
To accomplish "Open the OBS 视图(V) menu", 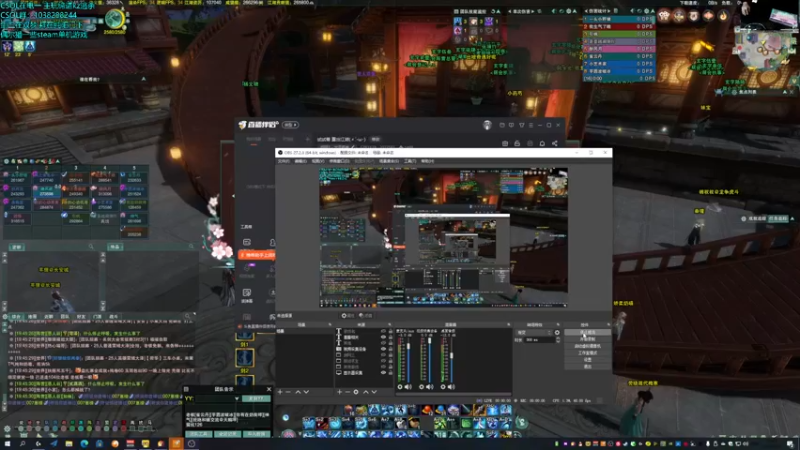I will [x=318, y=161].
